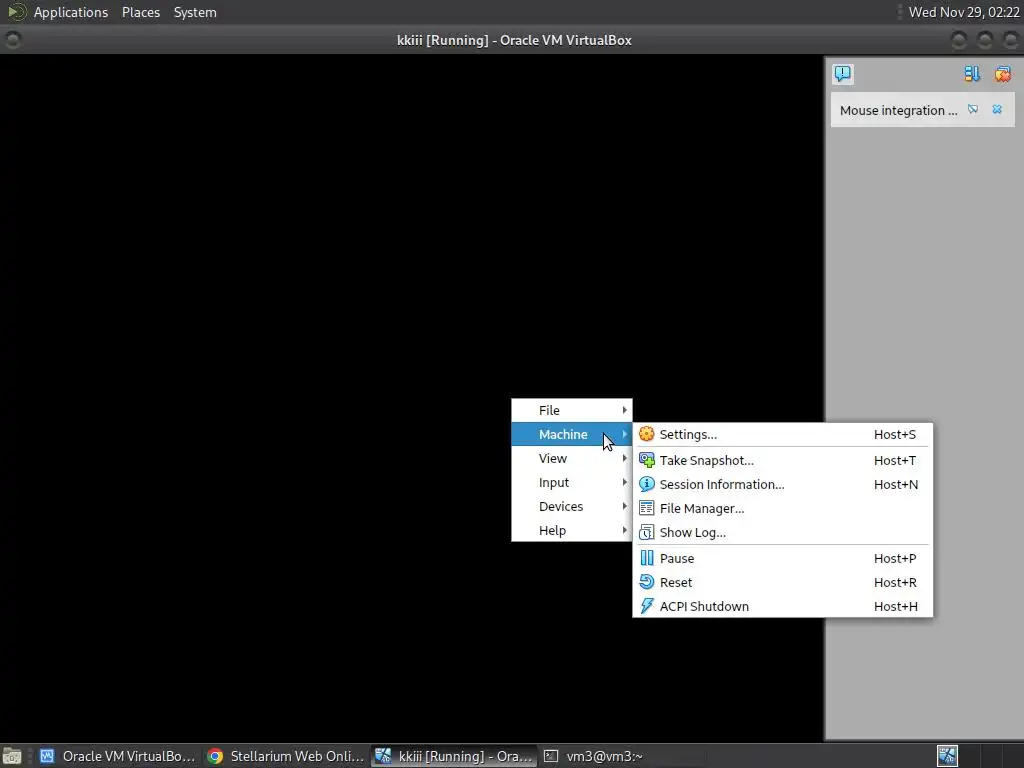This screenshot has height=768, width=1024.
Task: Click the clock showing Wed Nov 29, 02:22
Action: pos(964,12)
